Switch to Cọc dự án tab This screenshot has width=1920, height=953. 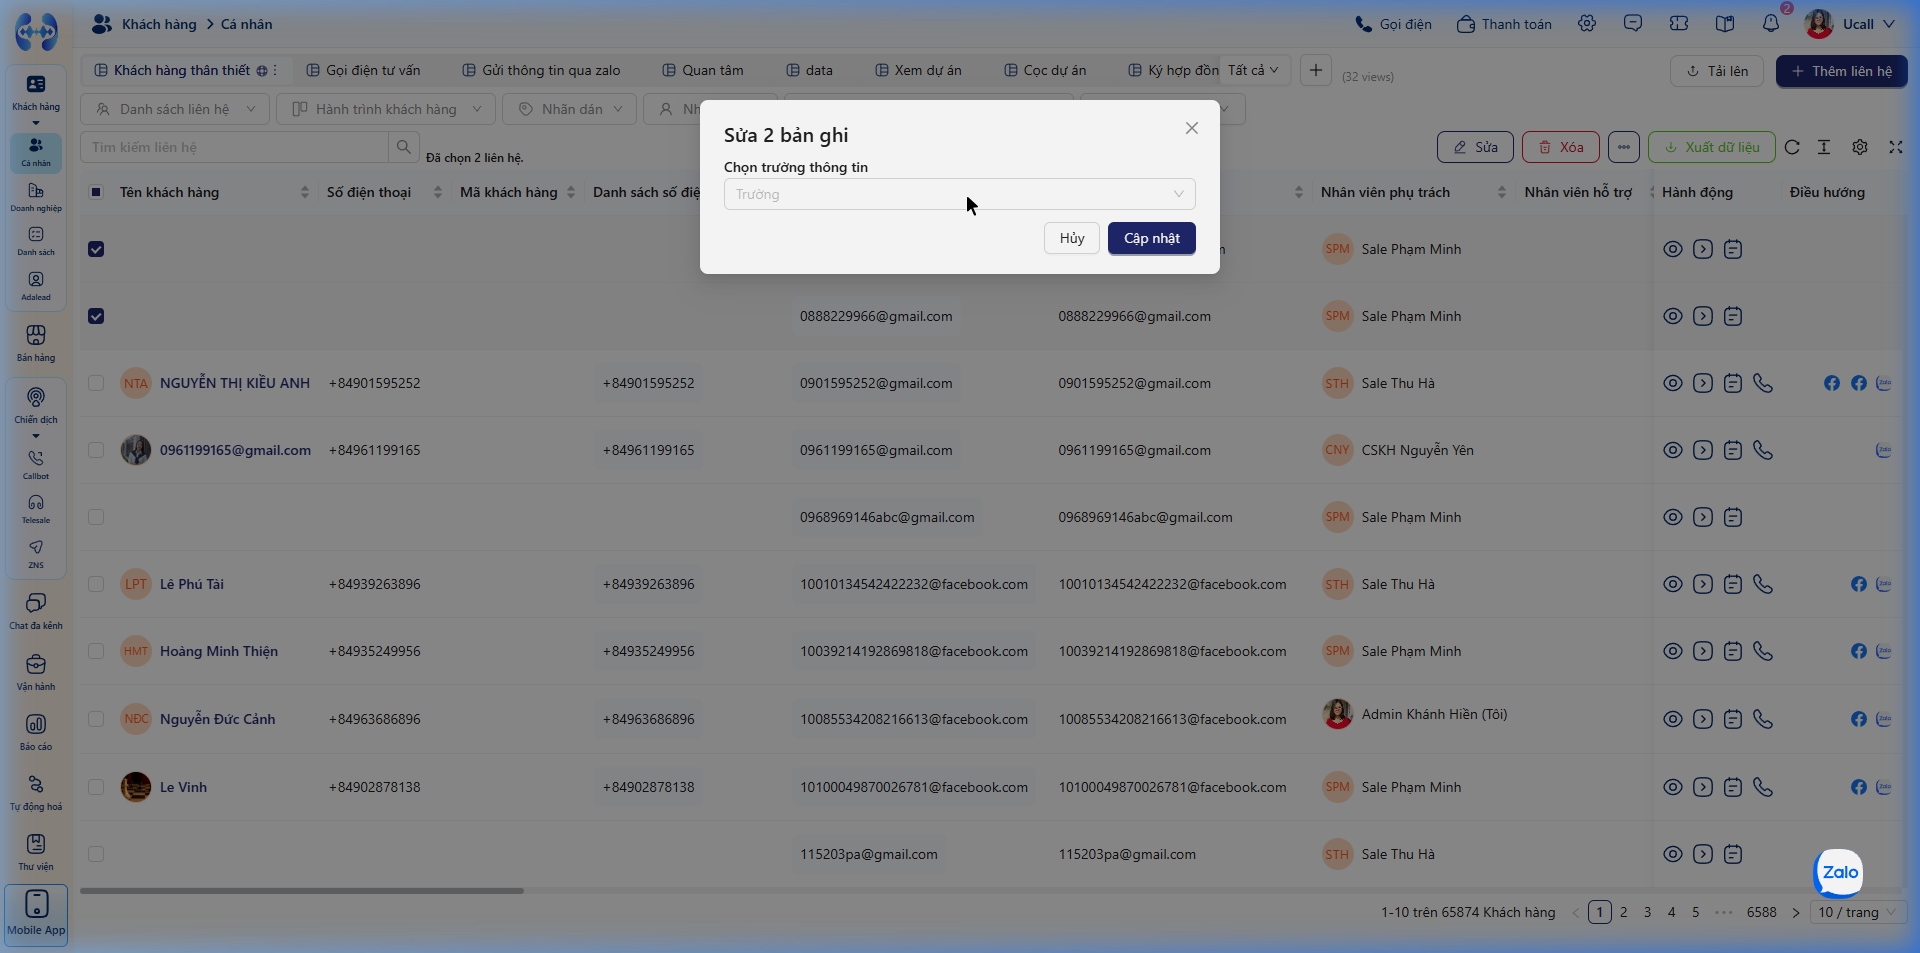pyautogui.click(x=1045, y=70)
